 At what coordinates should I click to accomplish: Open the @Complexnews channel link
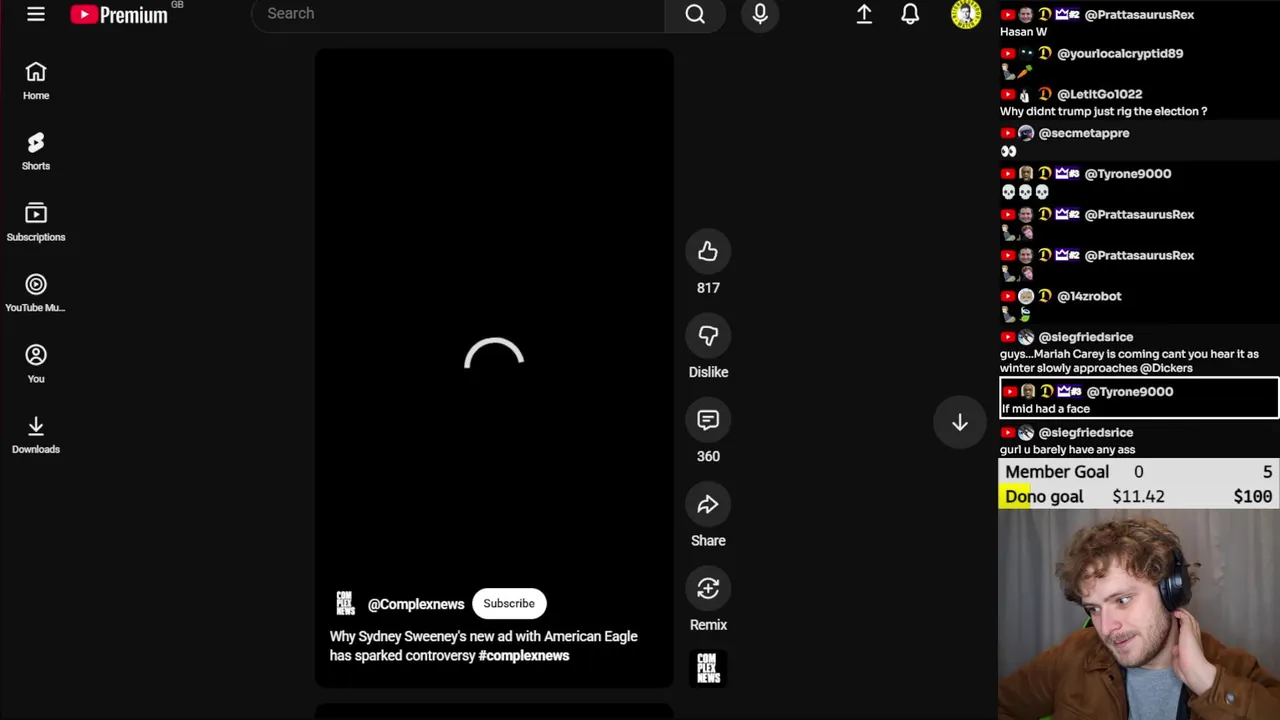(x=416, y=604)
